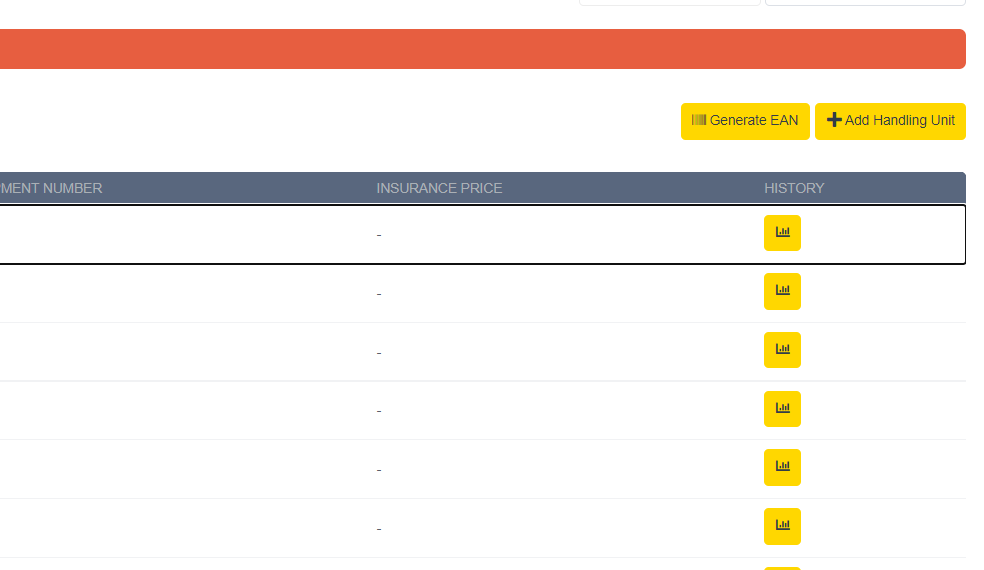Show history for the fourth row
This screenshot has width=984, height=570.
pos(782,408)
